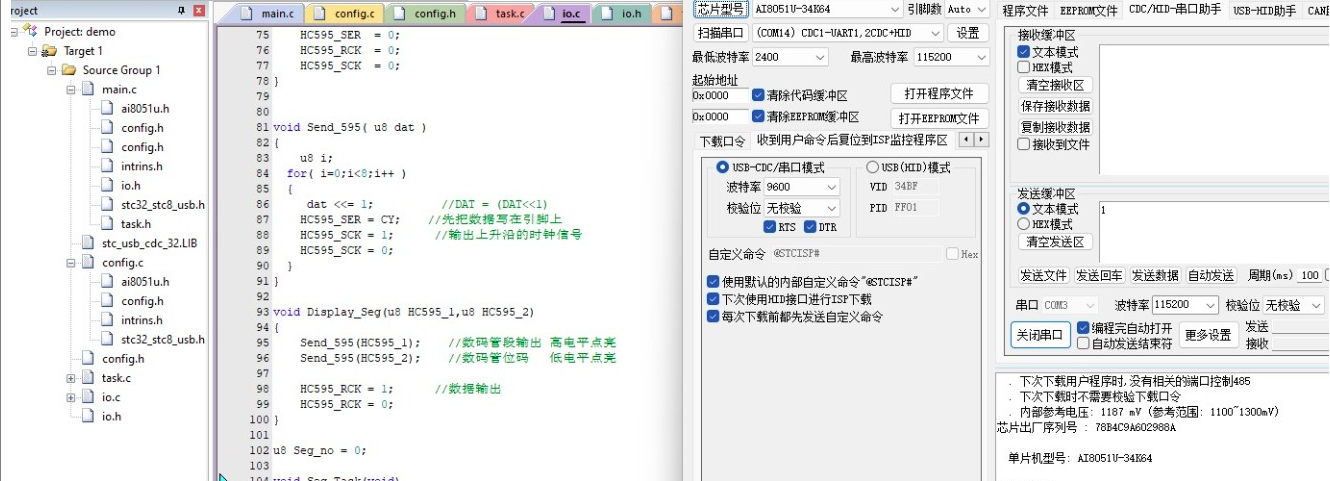Open the 程序文件 tab
Viewport: 1330px width, 481px height.
1025,10
